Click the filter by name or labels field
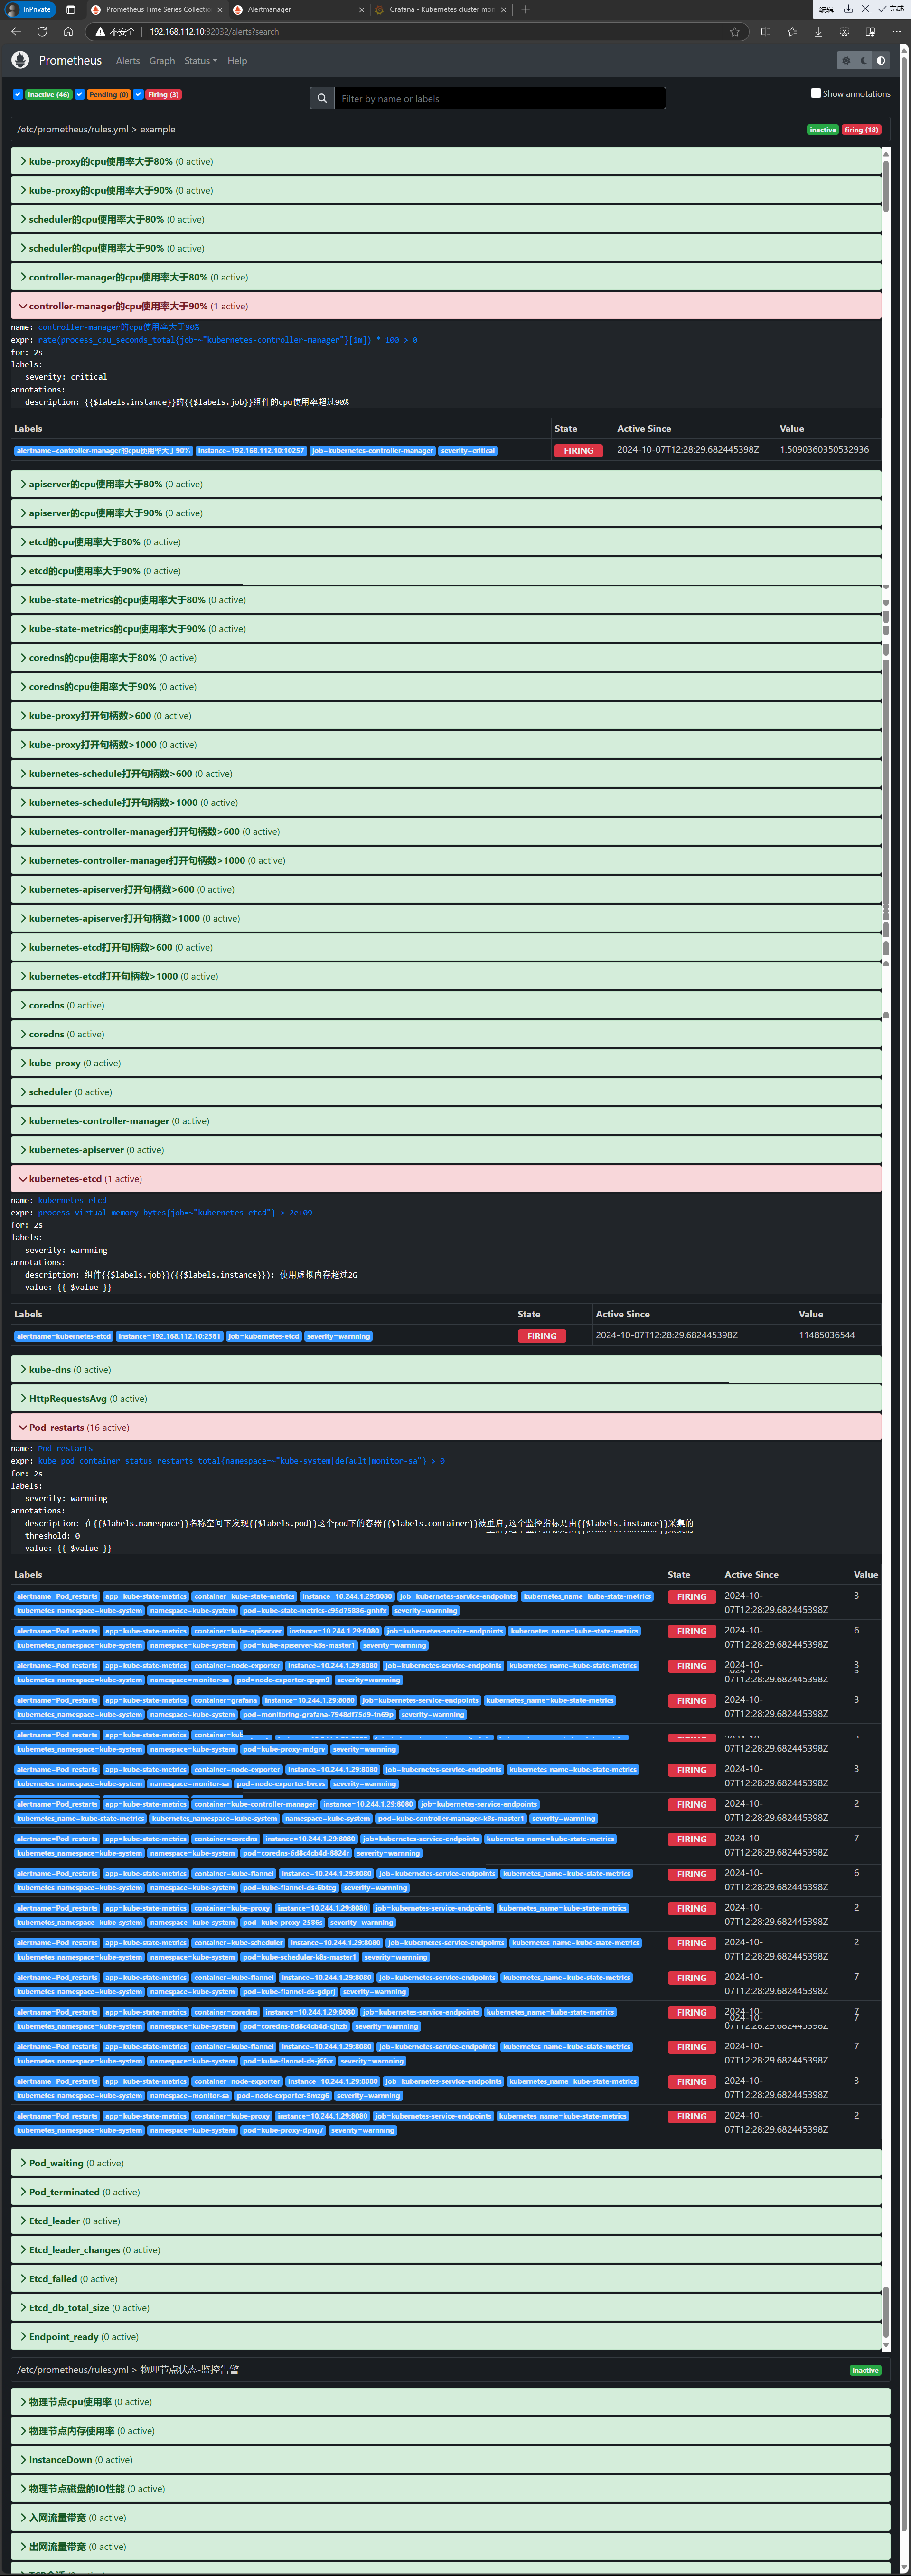Viewport: 911px width, 2576px height. click(499, 98)
